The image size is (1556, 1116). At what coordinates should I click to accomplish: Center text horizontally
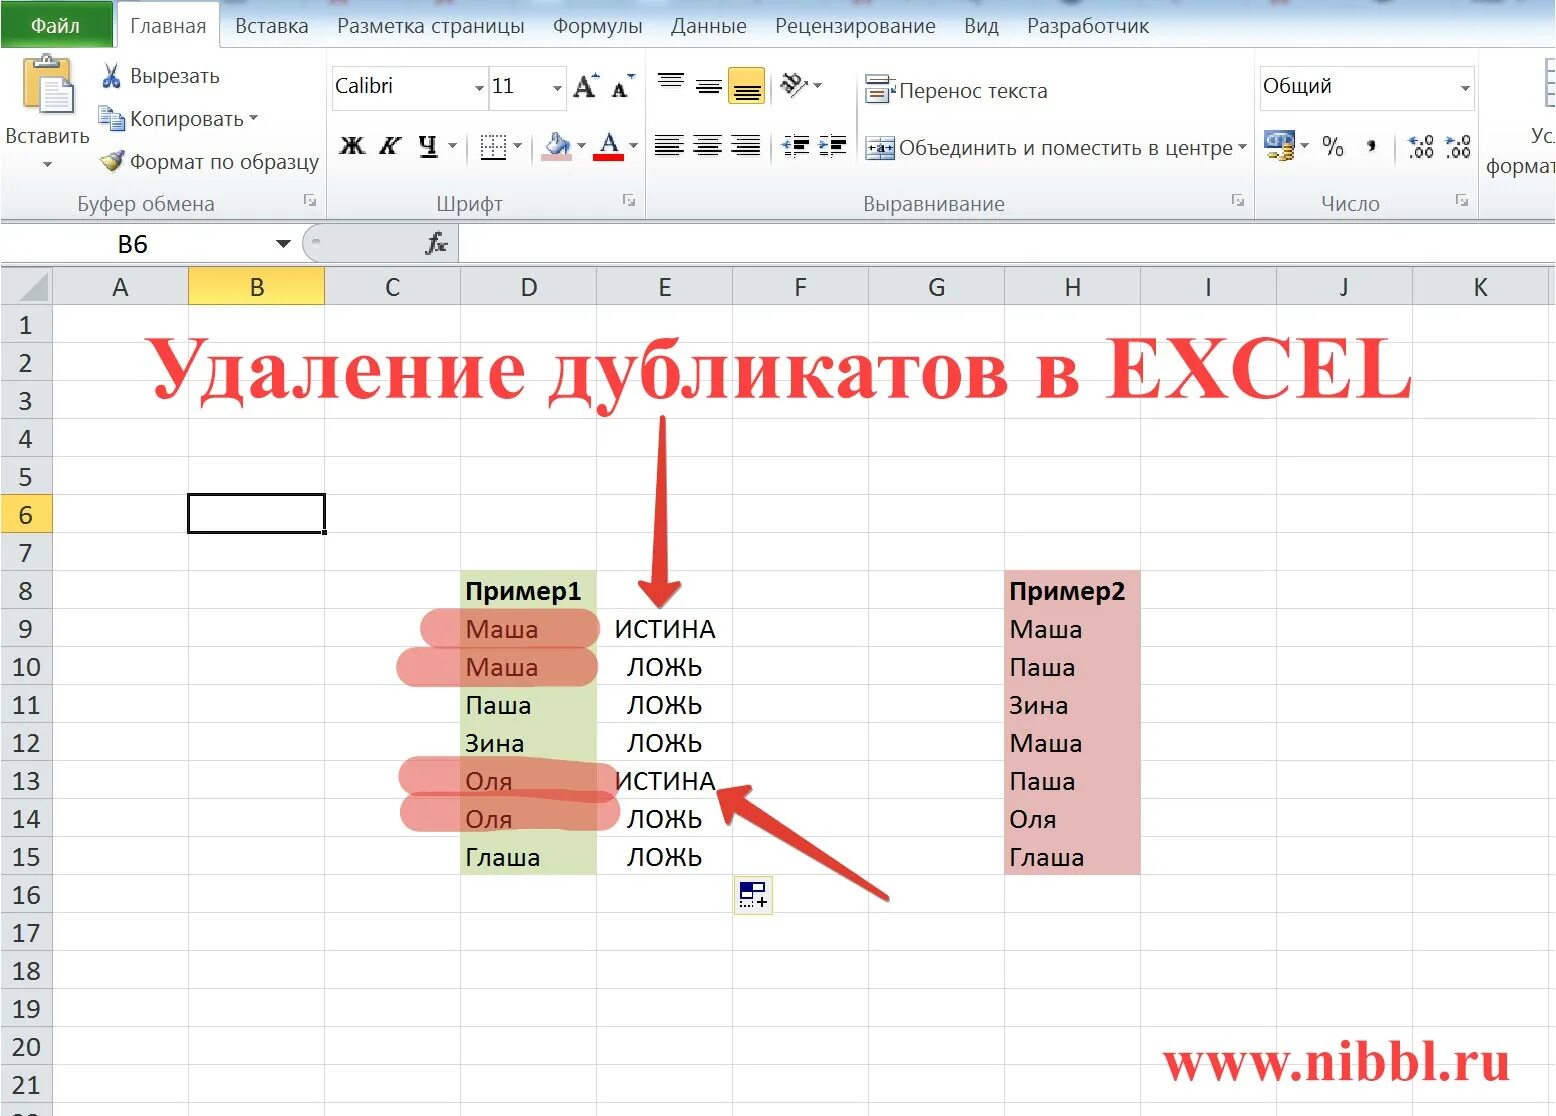pyautogui.click(x=707, y=146)
